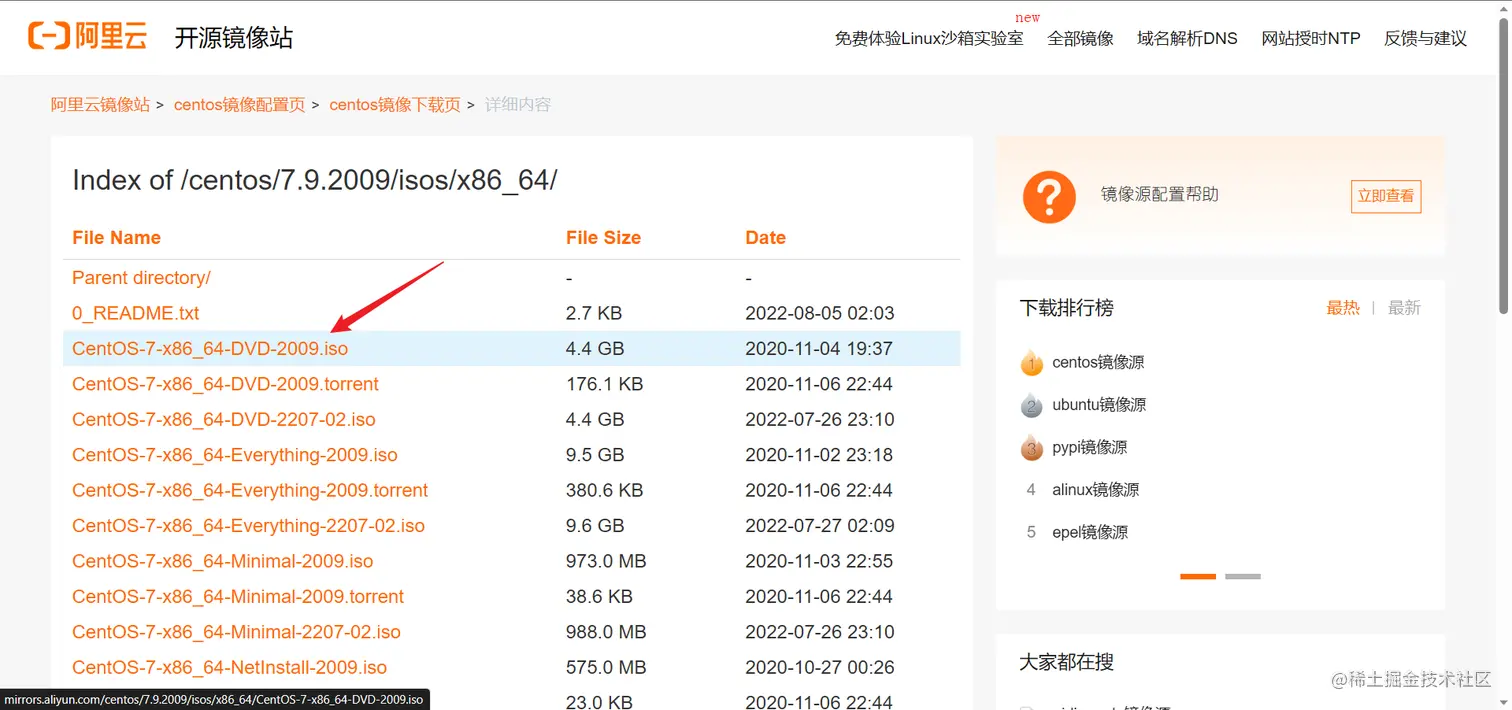Click the date 2020-11-04 19:37
The height and width of the screenshot is (710, 1512).
tap(819, 349)
